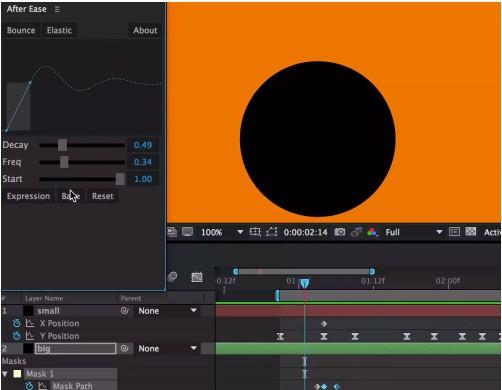Screen dimensions: 502x390
Task: Click the monitor display icon in viewer bar
Action: click(x=187, y=232)
